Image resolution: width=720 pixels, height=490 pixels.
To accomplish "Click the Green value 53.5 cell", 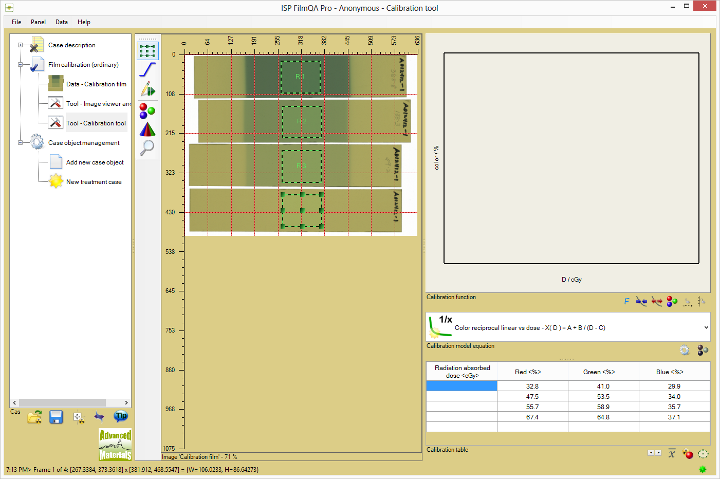I will click(x=603, y=396).
